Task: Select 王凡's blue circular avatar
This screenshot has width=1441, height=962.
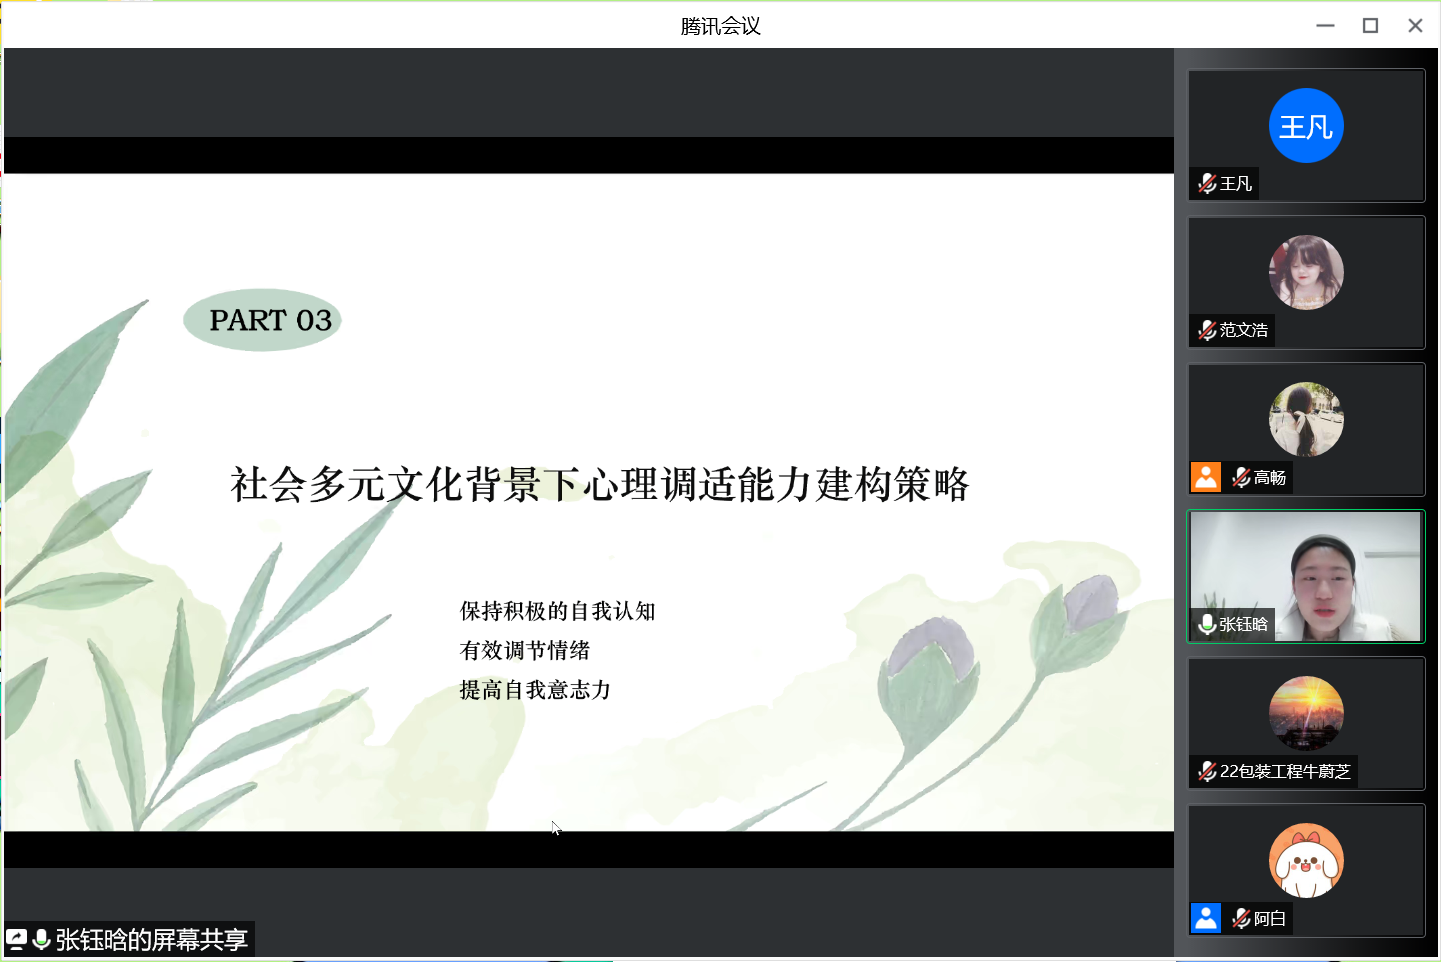Action: (1305, 126)
